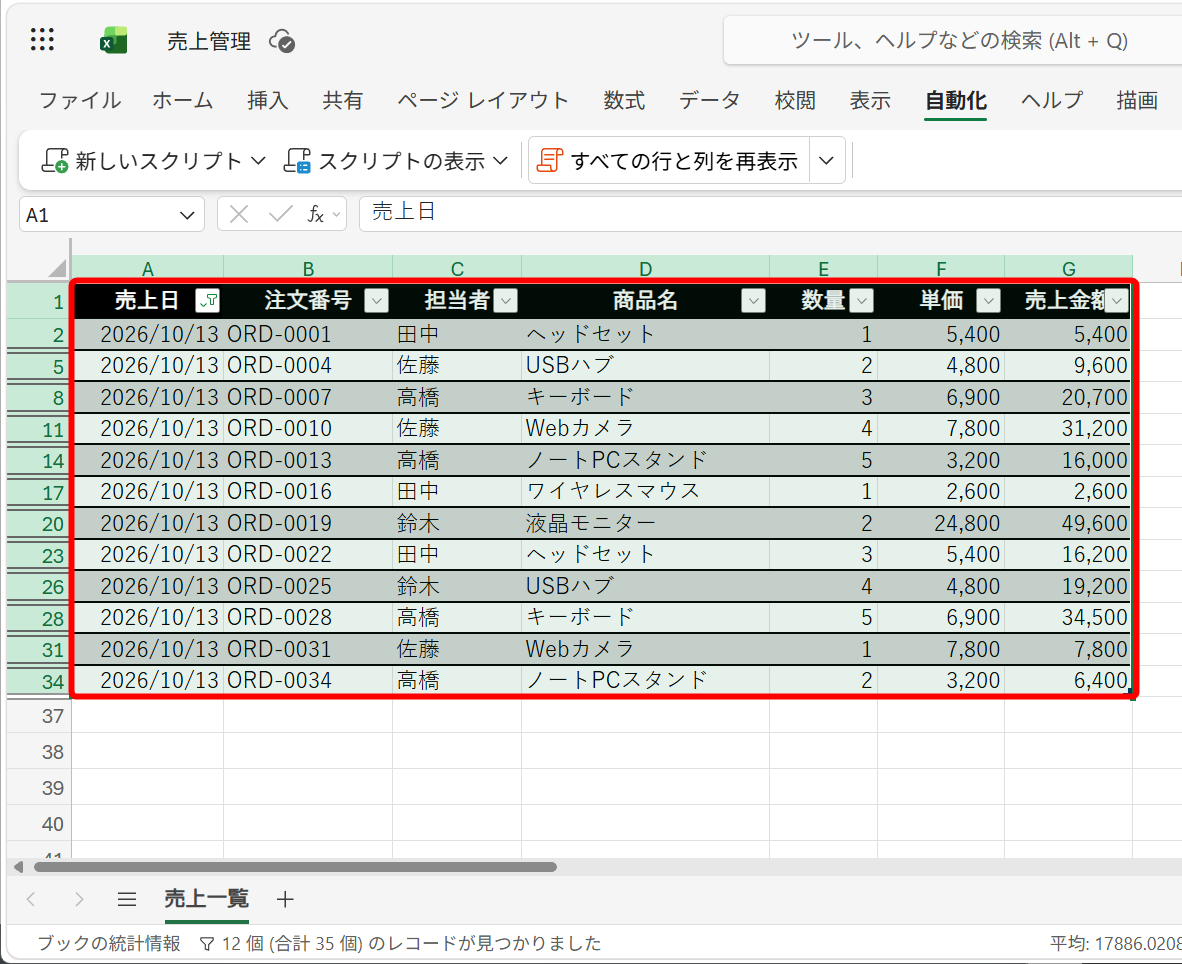Click 鈴木 in the ORD-0025 row
Viewport: 1182px width, 964px height.
(x=457, y=586)
